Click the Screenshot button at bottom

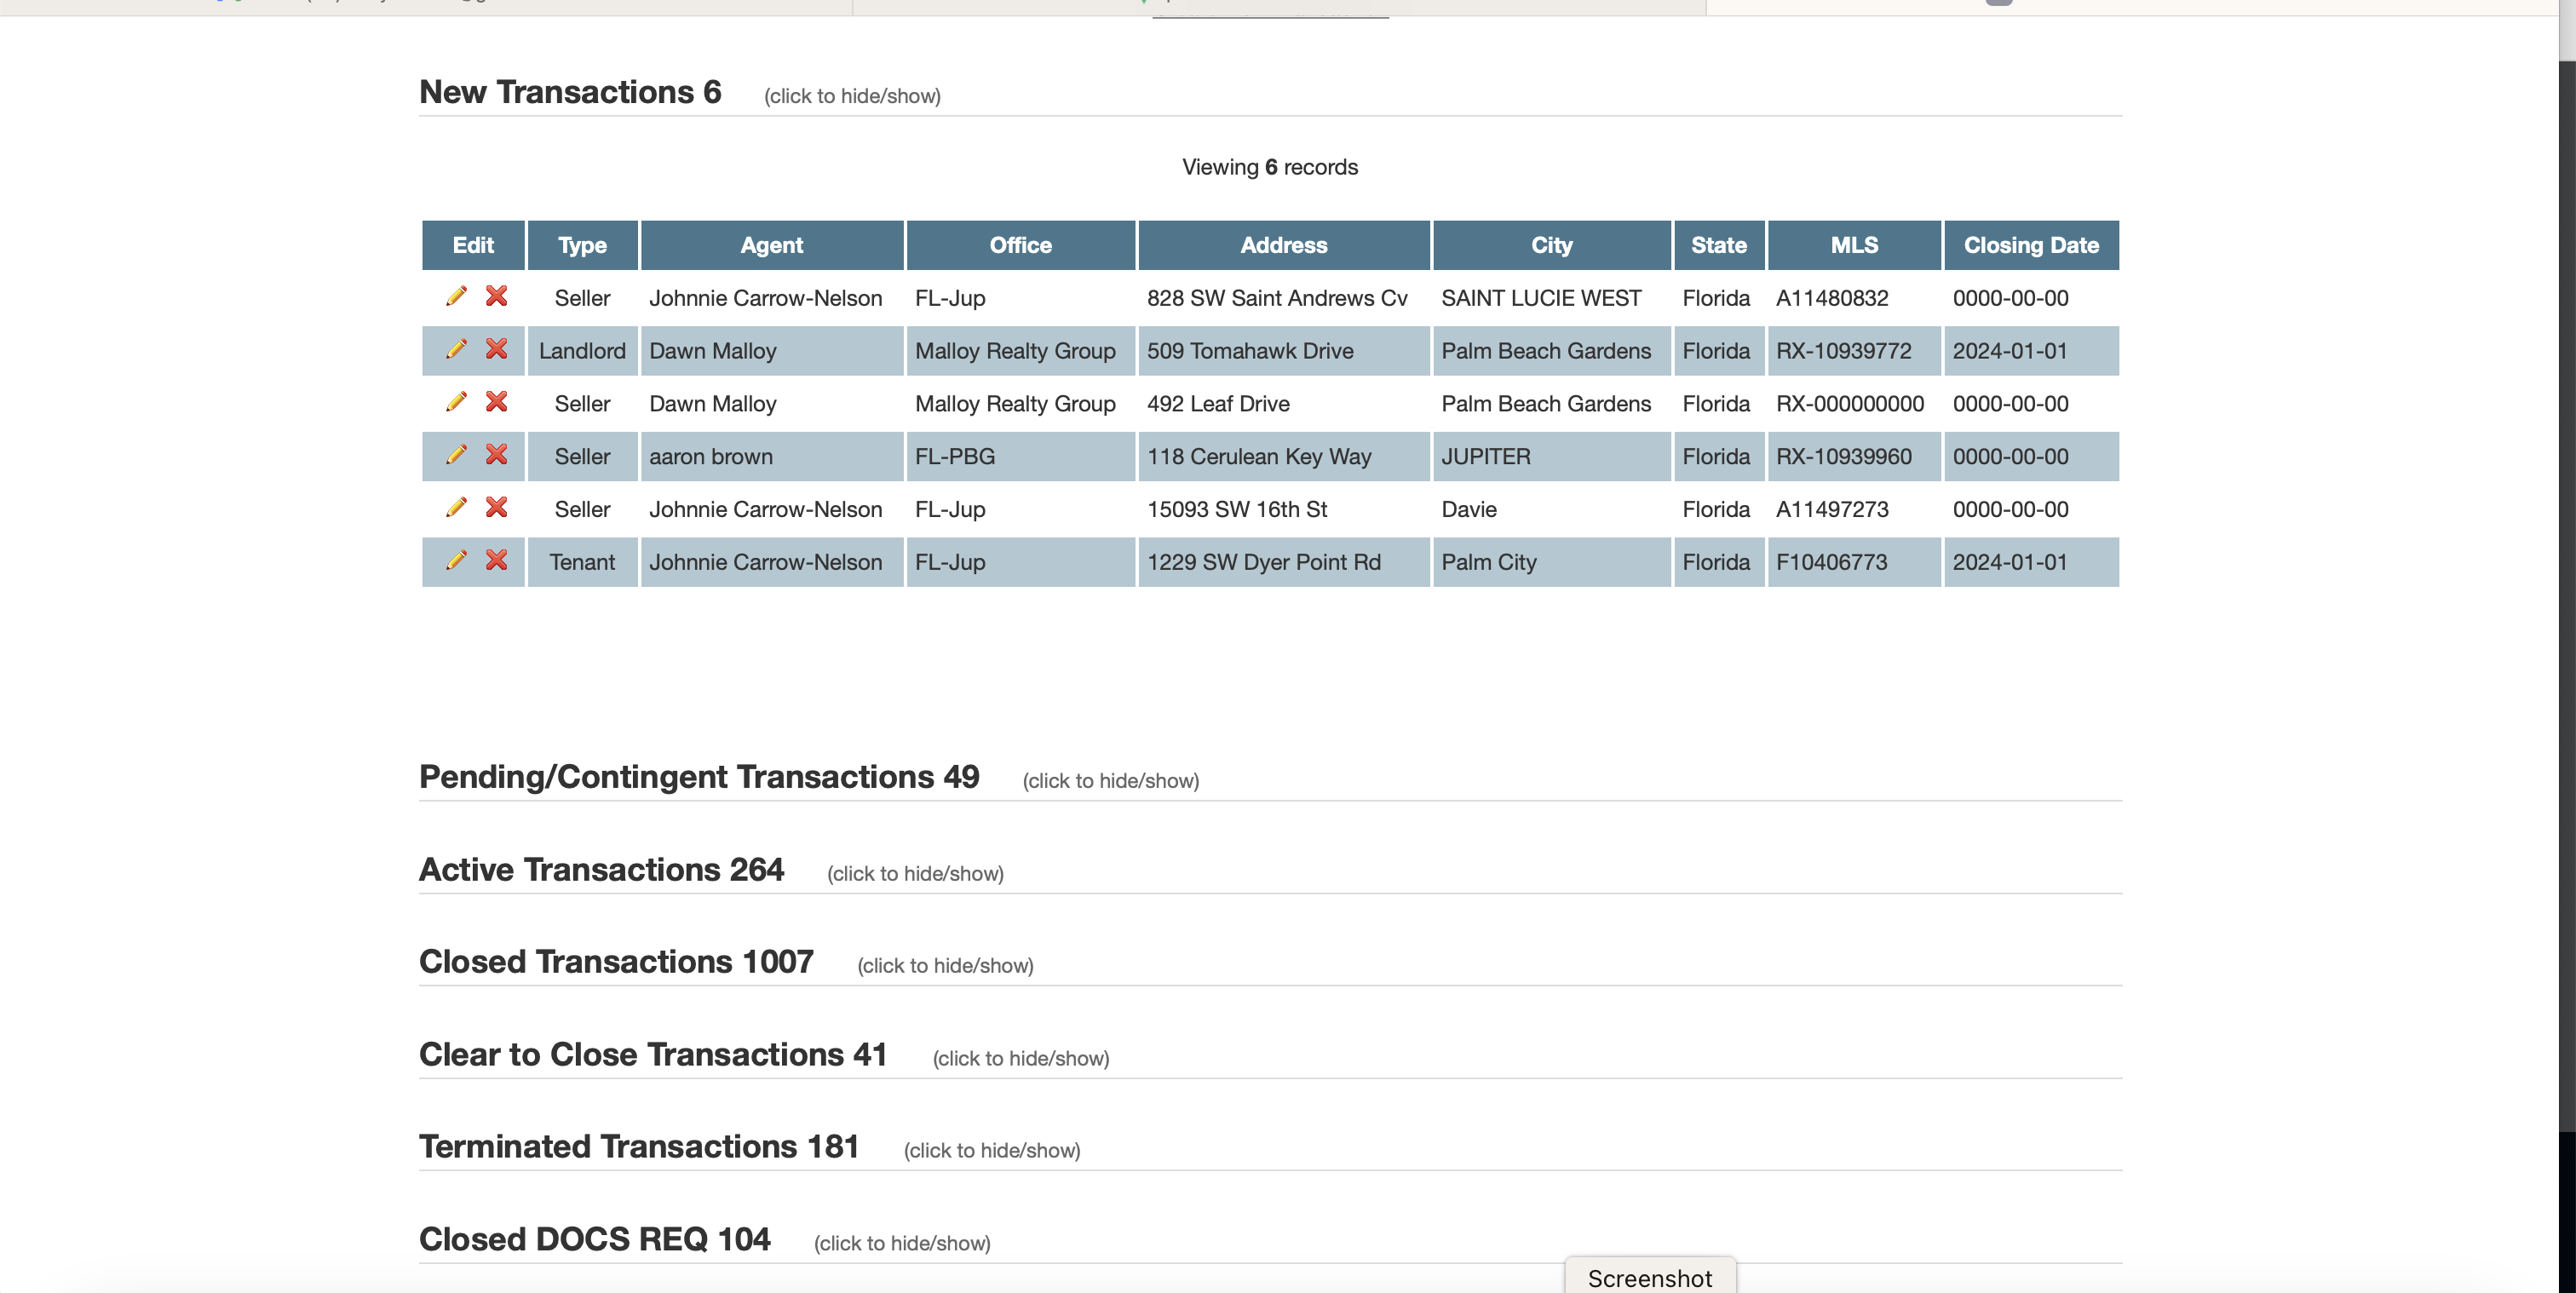click(x=1650, y=1277)
